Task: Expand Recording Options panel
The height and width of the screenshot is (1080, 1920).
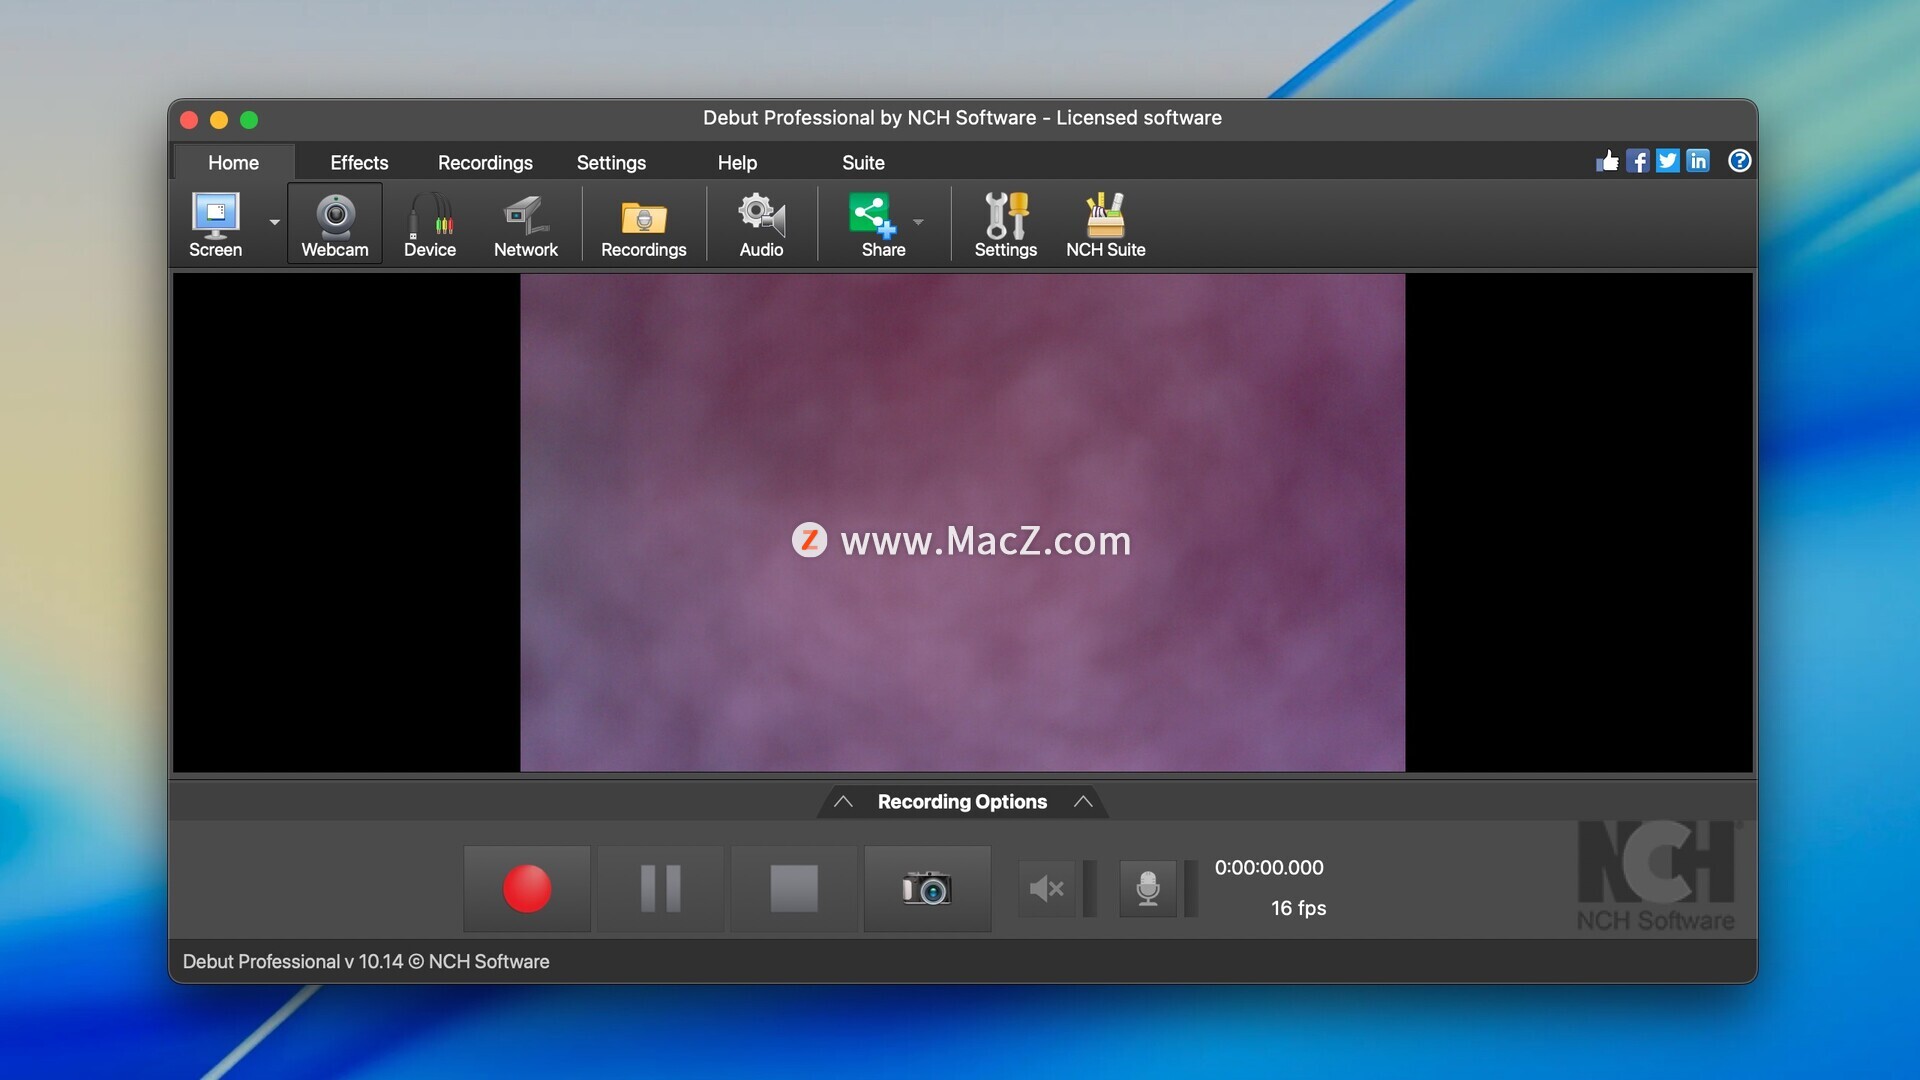Action: pyautogui.click(x=962, y=802)
